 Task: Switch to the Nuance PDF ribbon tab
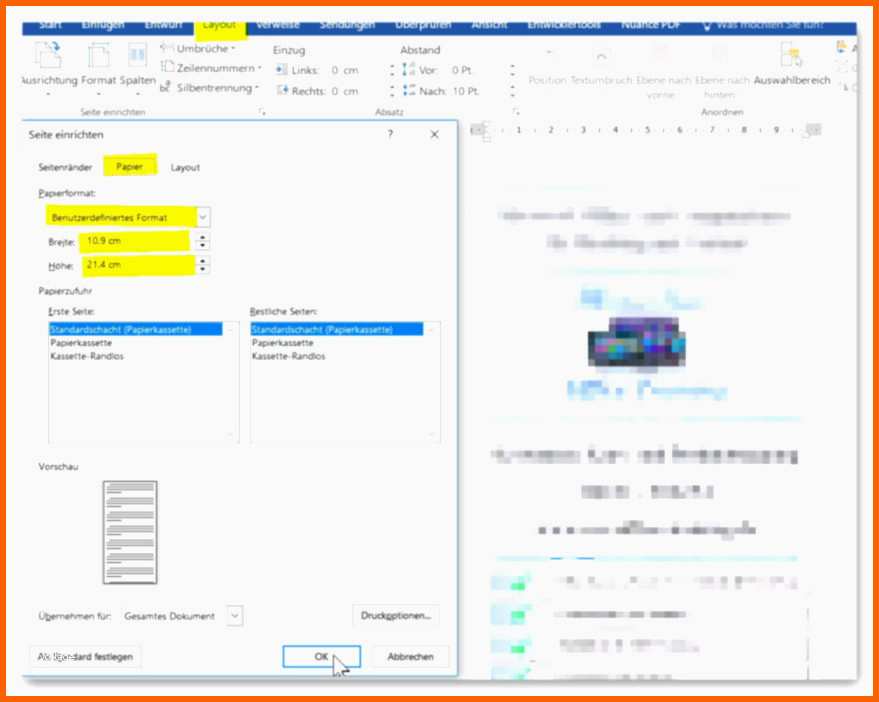(650, 25)
